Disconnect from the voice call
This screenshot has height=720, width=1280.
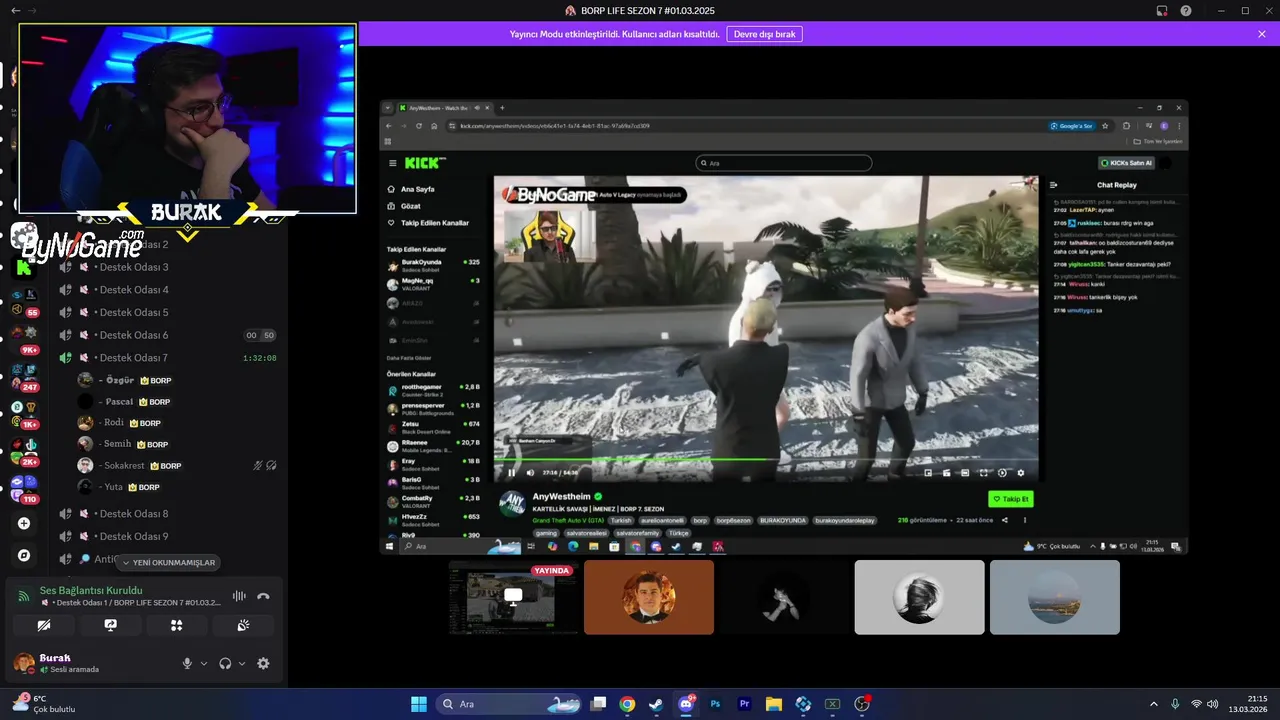[x=263, y=596]
